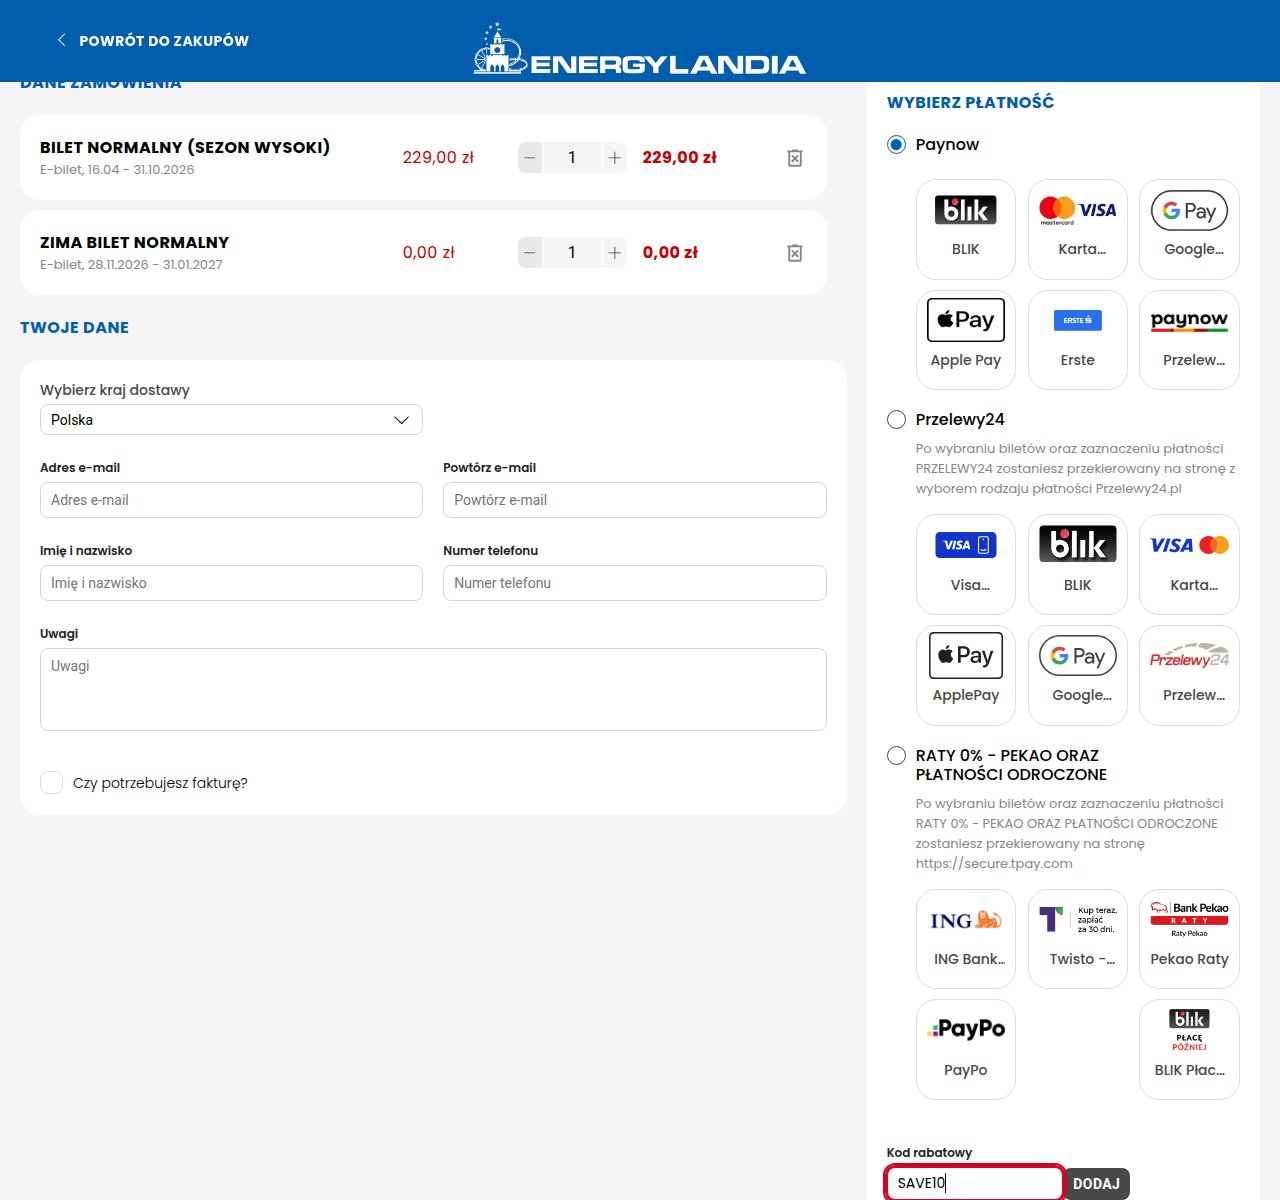Screen dimensions: 1280x1200
Task: Choose Przelewy24 transfer tile
Action: click(x=1189, y=675)
